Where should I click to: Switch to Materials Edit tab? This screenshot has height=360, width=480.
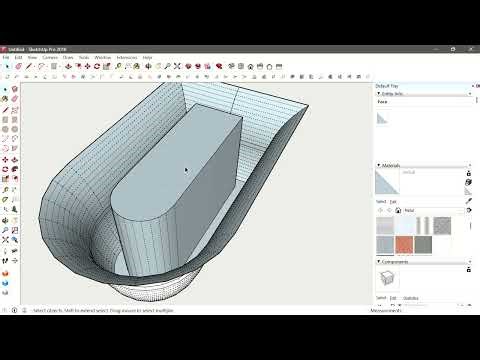coord(393,202)
